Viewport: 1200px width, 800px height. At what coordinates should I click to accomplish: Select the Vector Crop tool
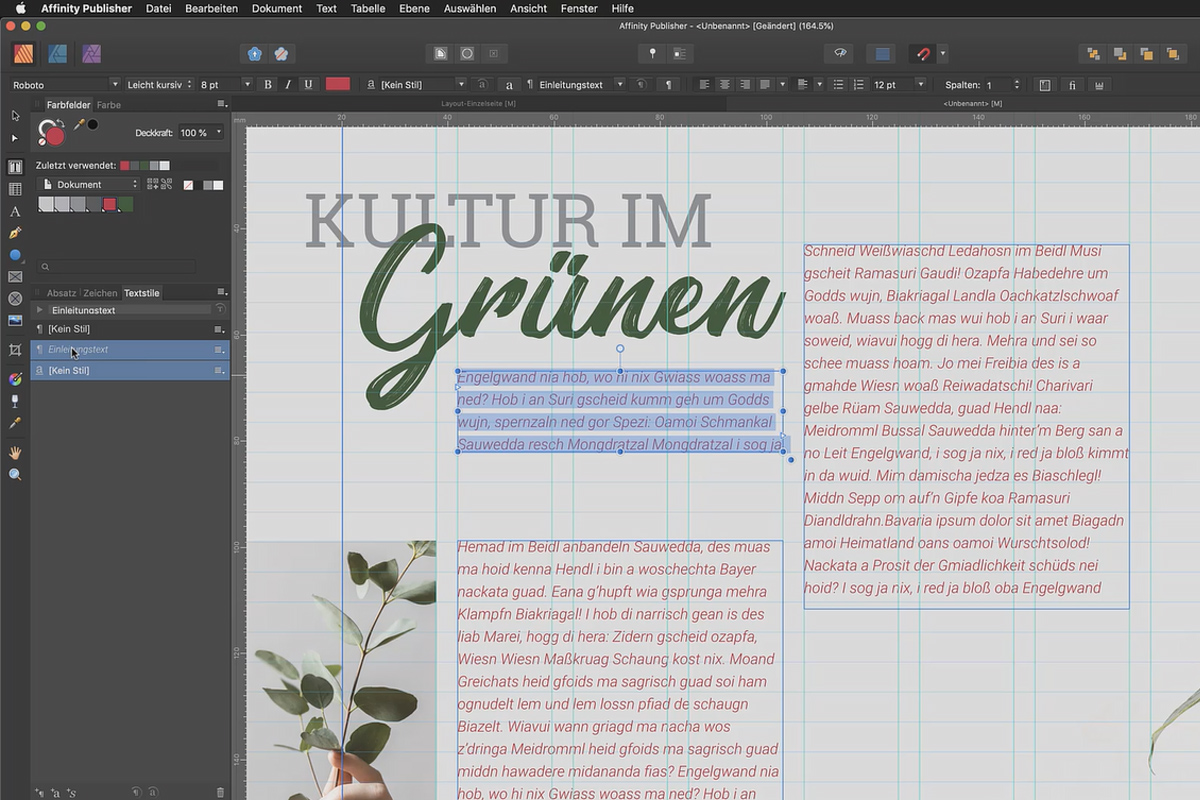point(15,351)
